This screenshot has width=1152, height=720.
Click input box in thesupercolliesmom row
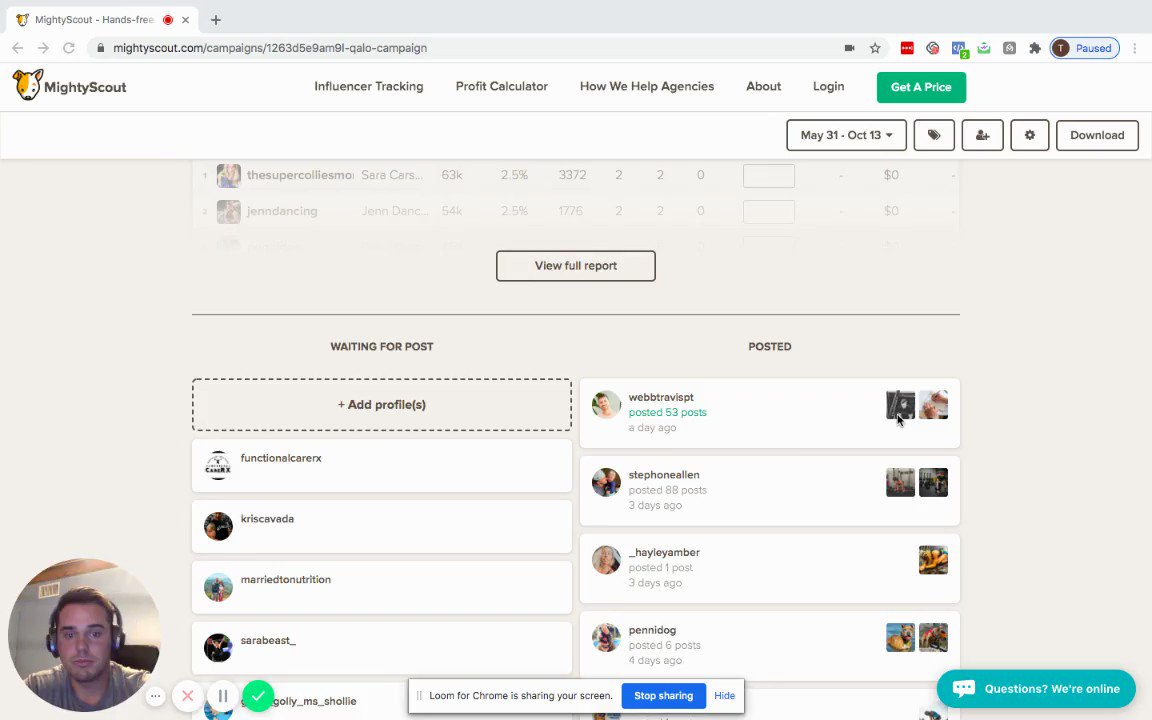(x=768, y=176)
